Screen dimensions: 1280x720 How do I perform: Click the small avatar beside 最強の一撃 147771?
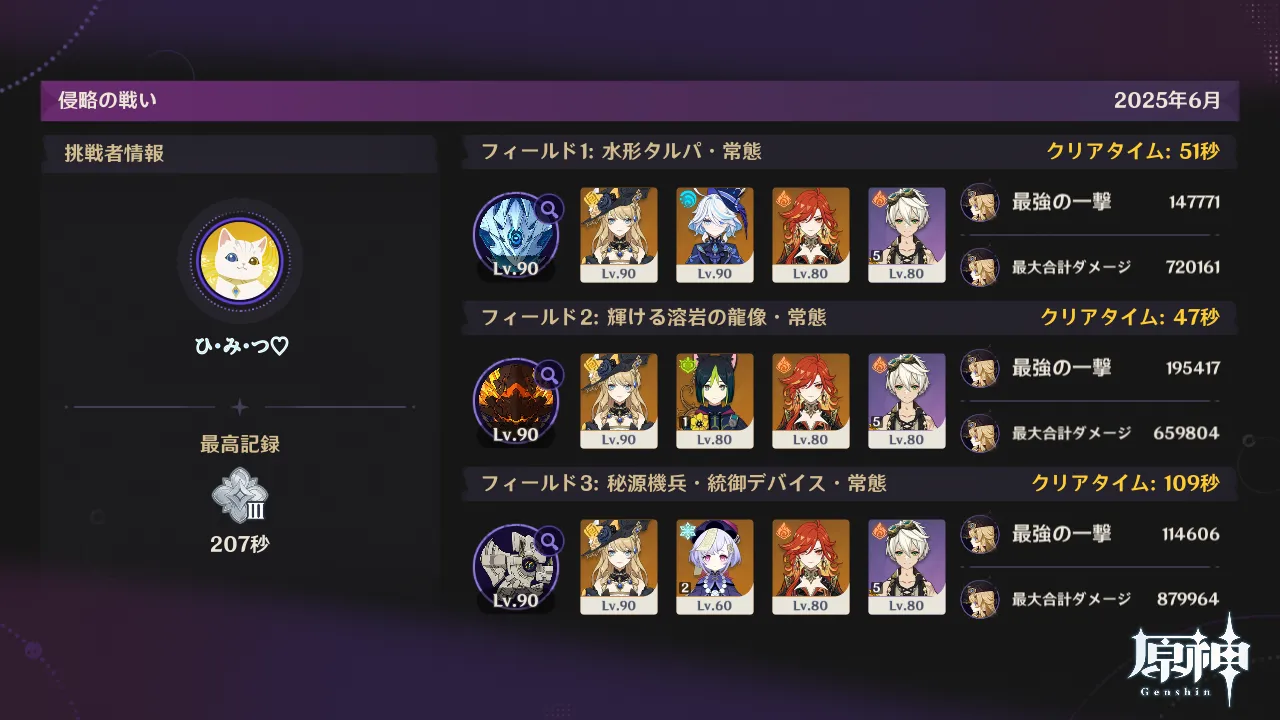[x=978, y=202]
